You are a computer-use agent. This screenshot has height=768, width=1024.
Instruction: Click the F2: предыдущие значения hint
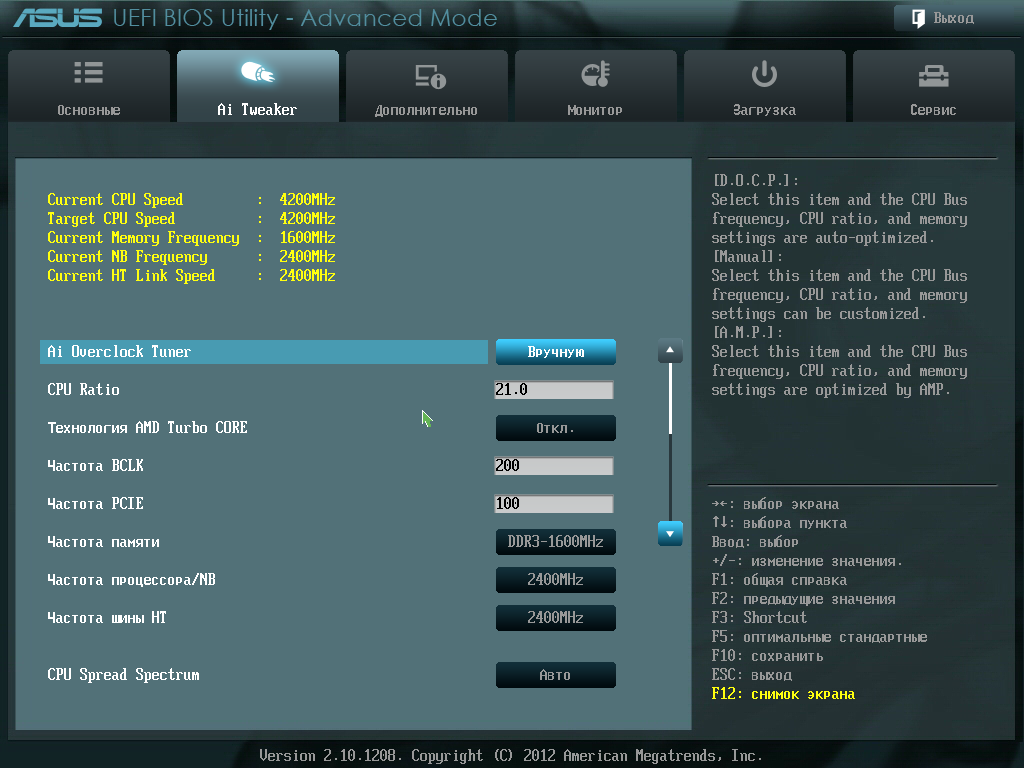(x=803, y=599)
